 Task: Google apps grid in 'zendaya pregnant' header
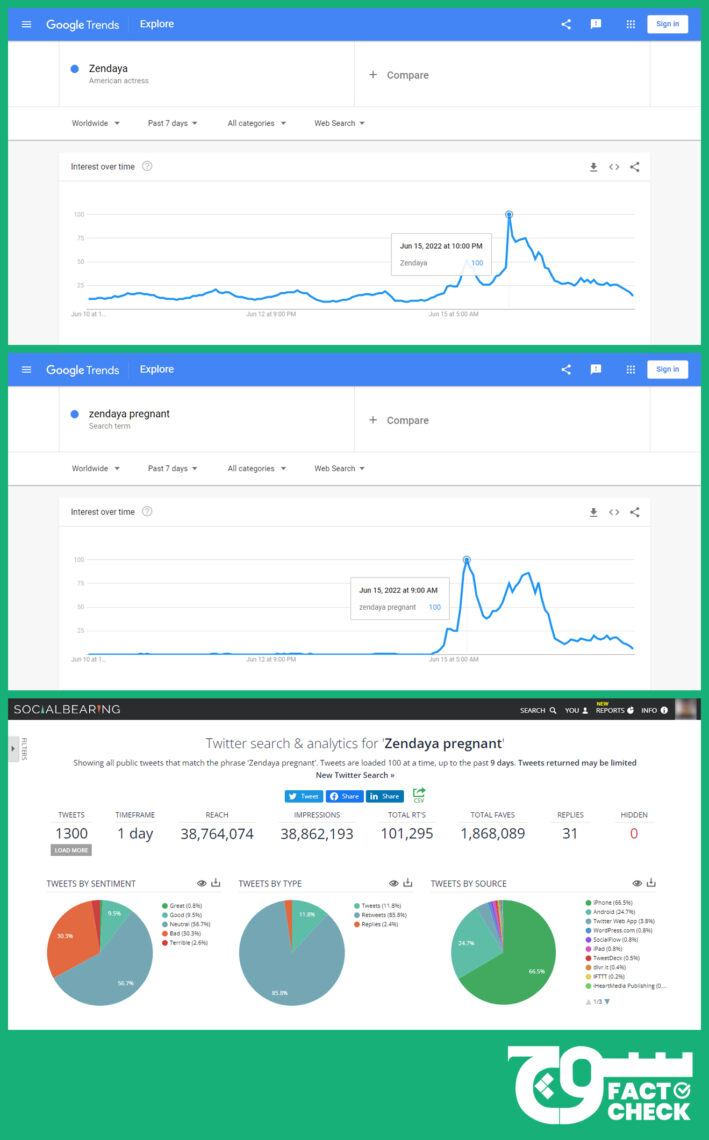point(630,369)
